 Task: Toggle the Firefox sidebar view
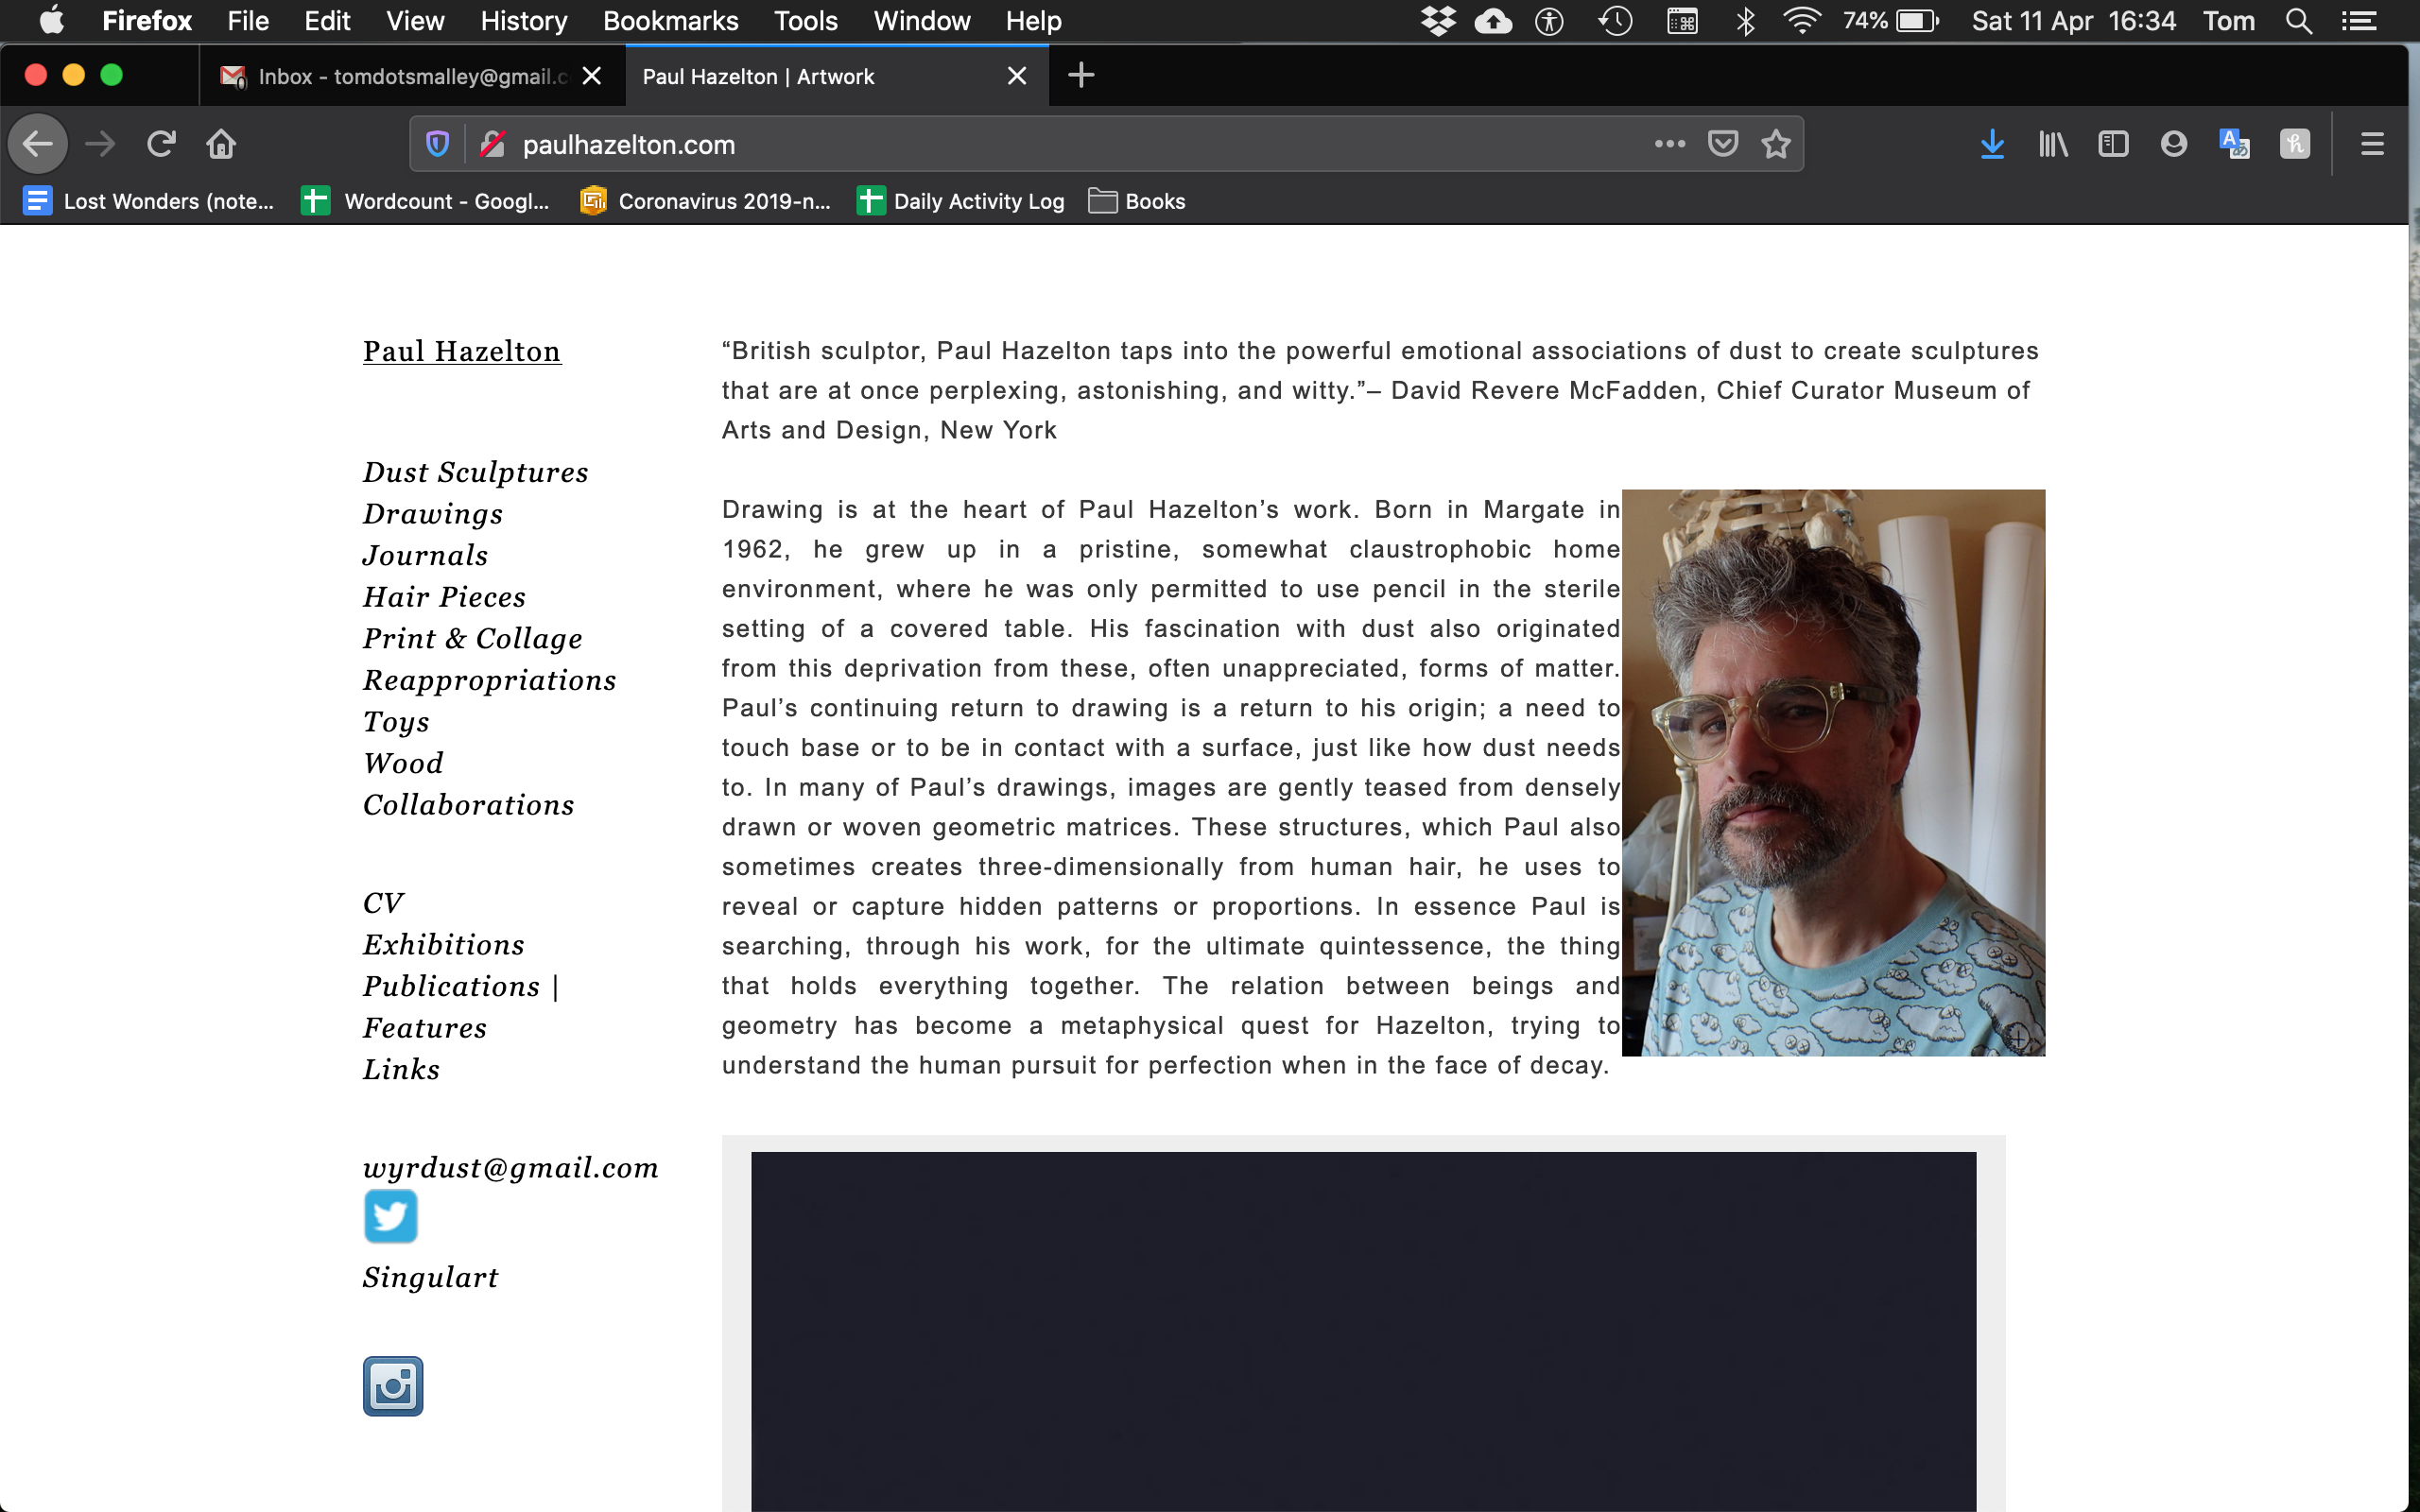click(2112, 145)
